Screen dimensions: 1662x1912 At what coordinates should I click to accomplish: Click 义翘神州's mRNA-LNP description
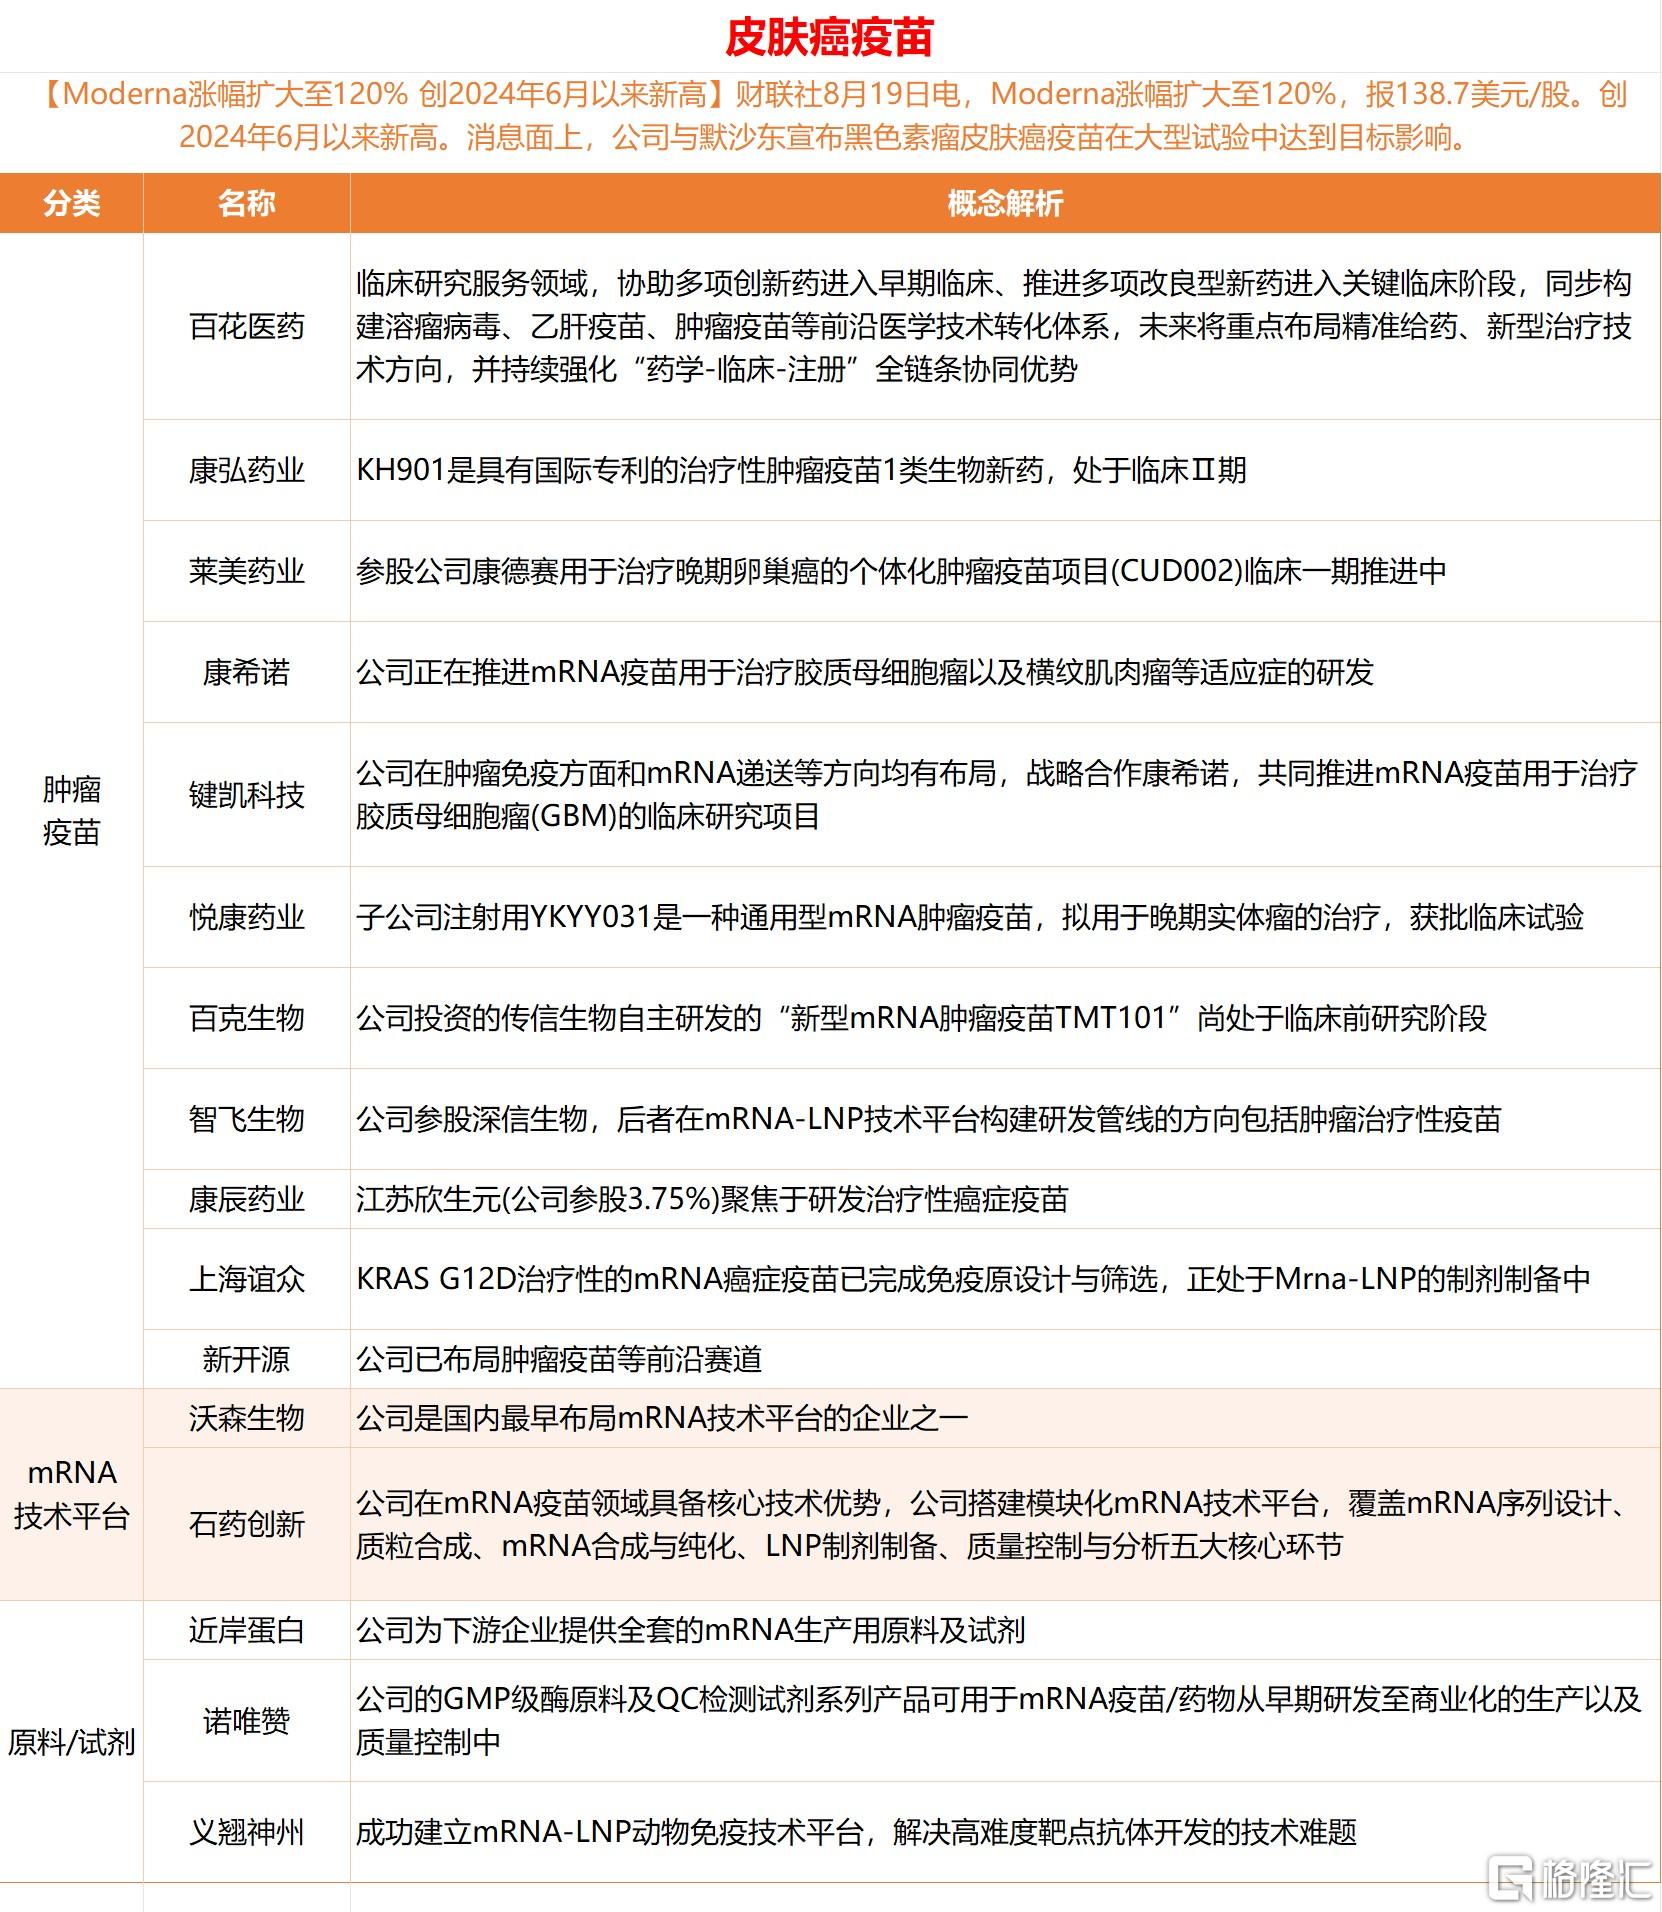coord(856,1832)
